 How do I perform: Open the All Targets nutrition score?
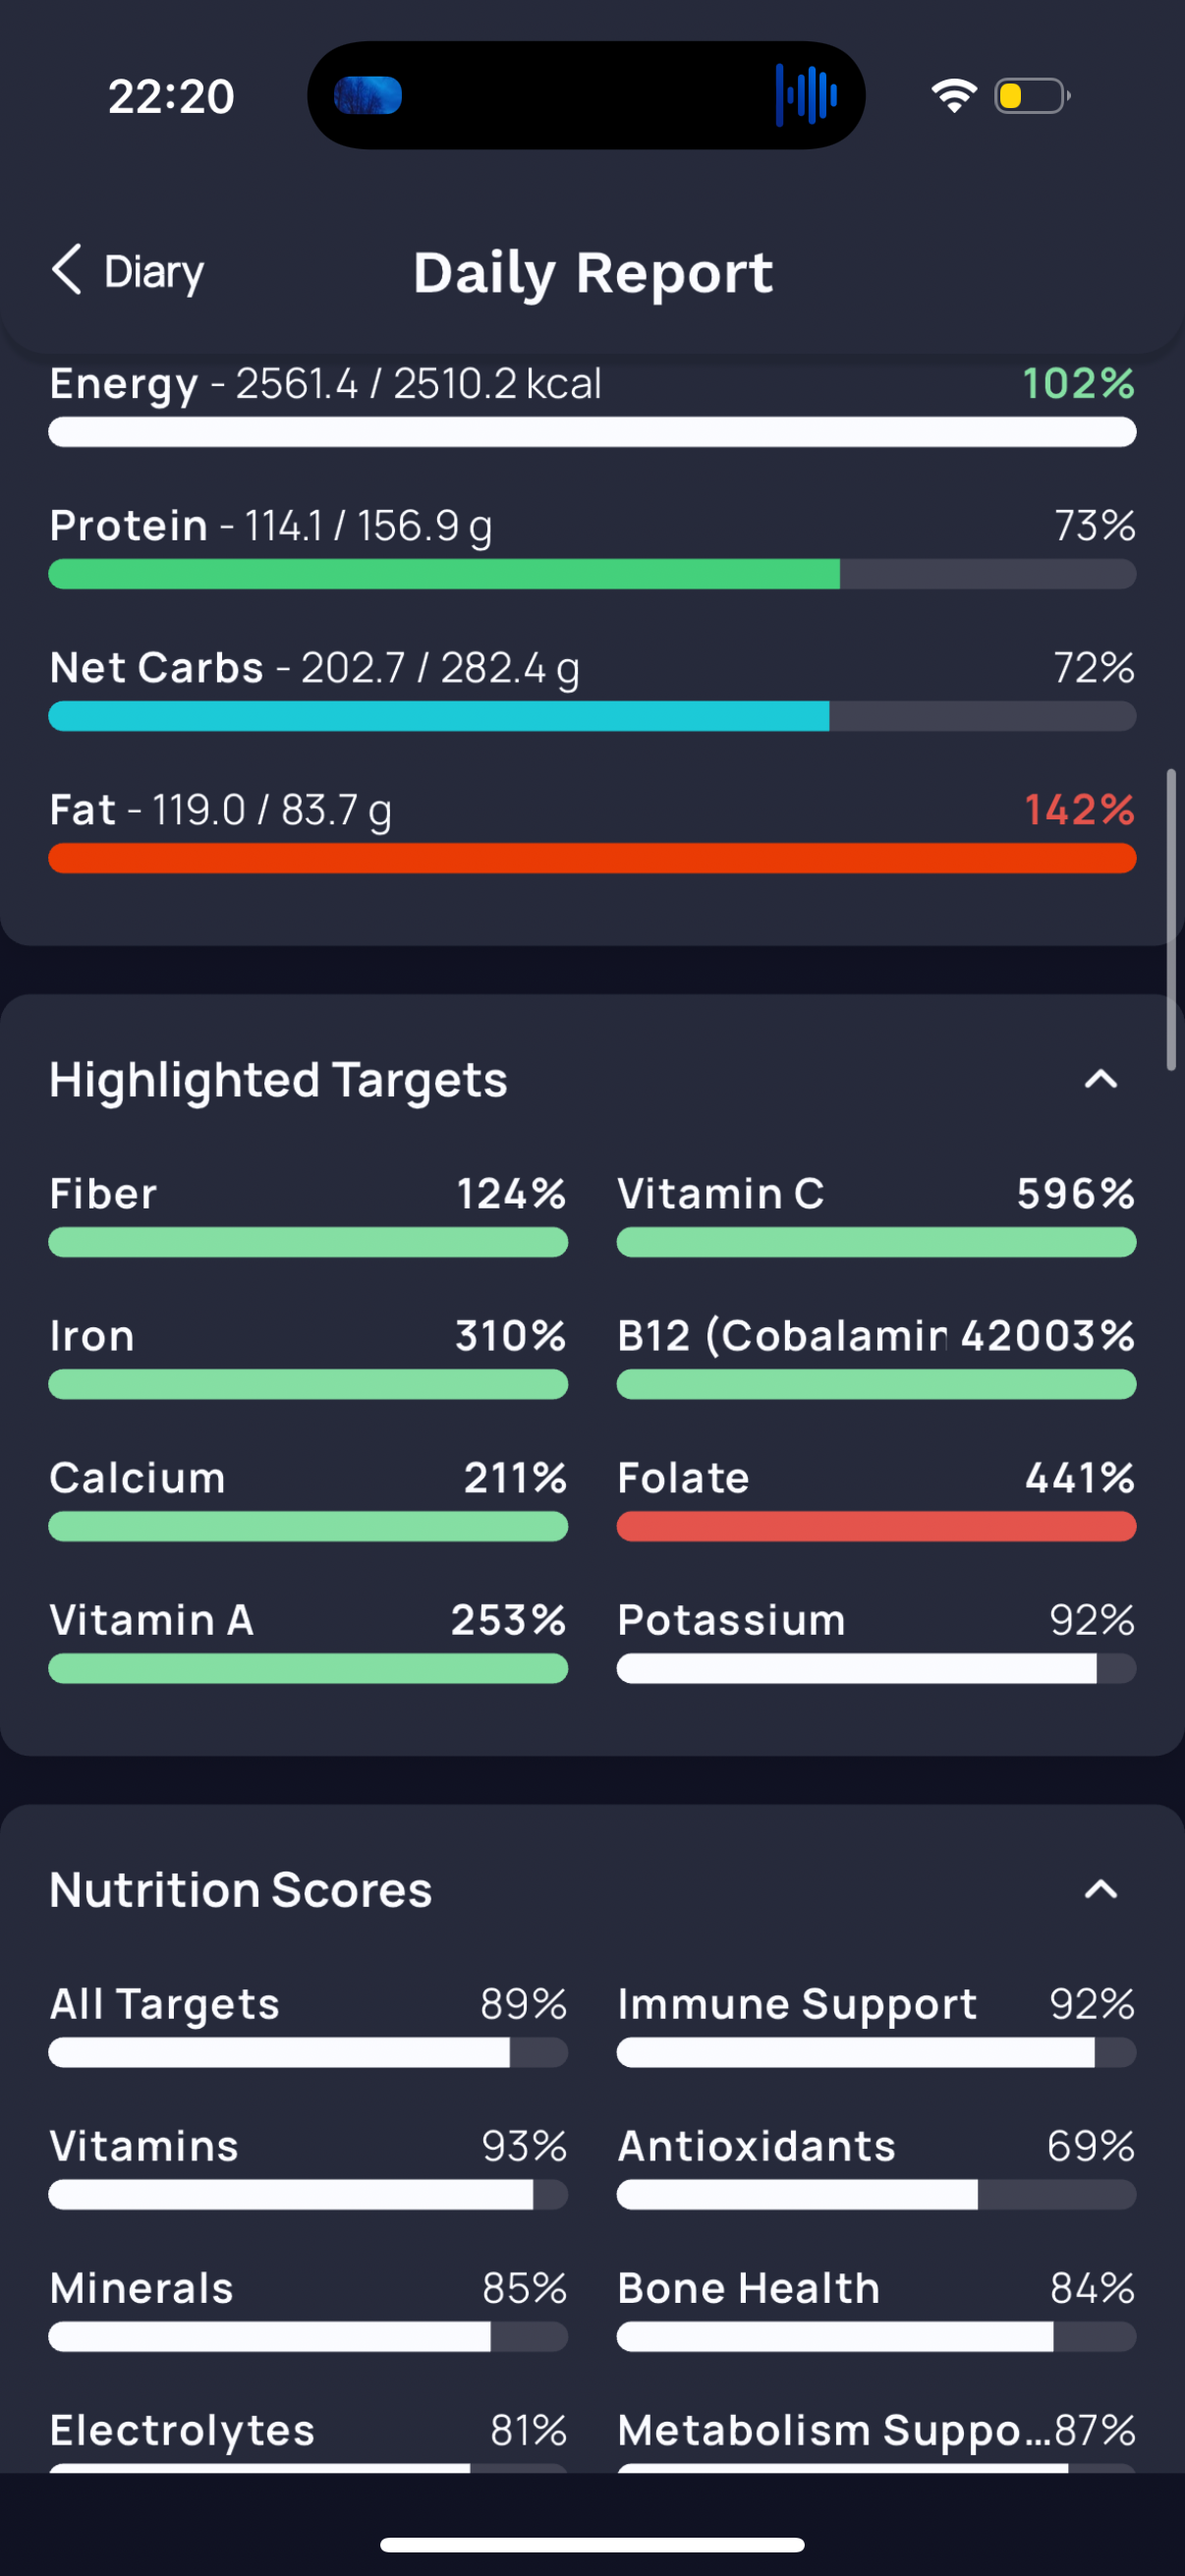pos(308,2024)
